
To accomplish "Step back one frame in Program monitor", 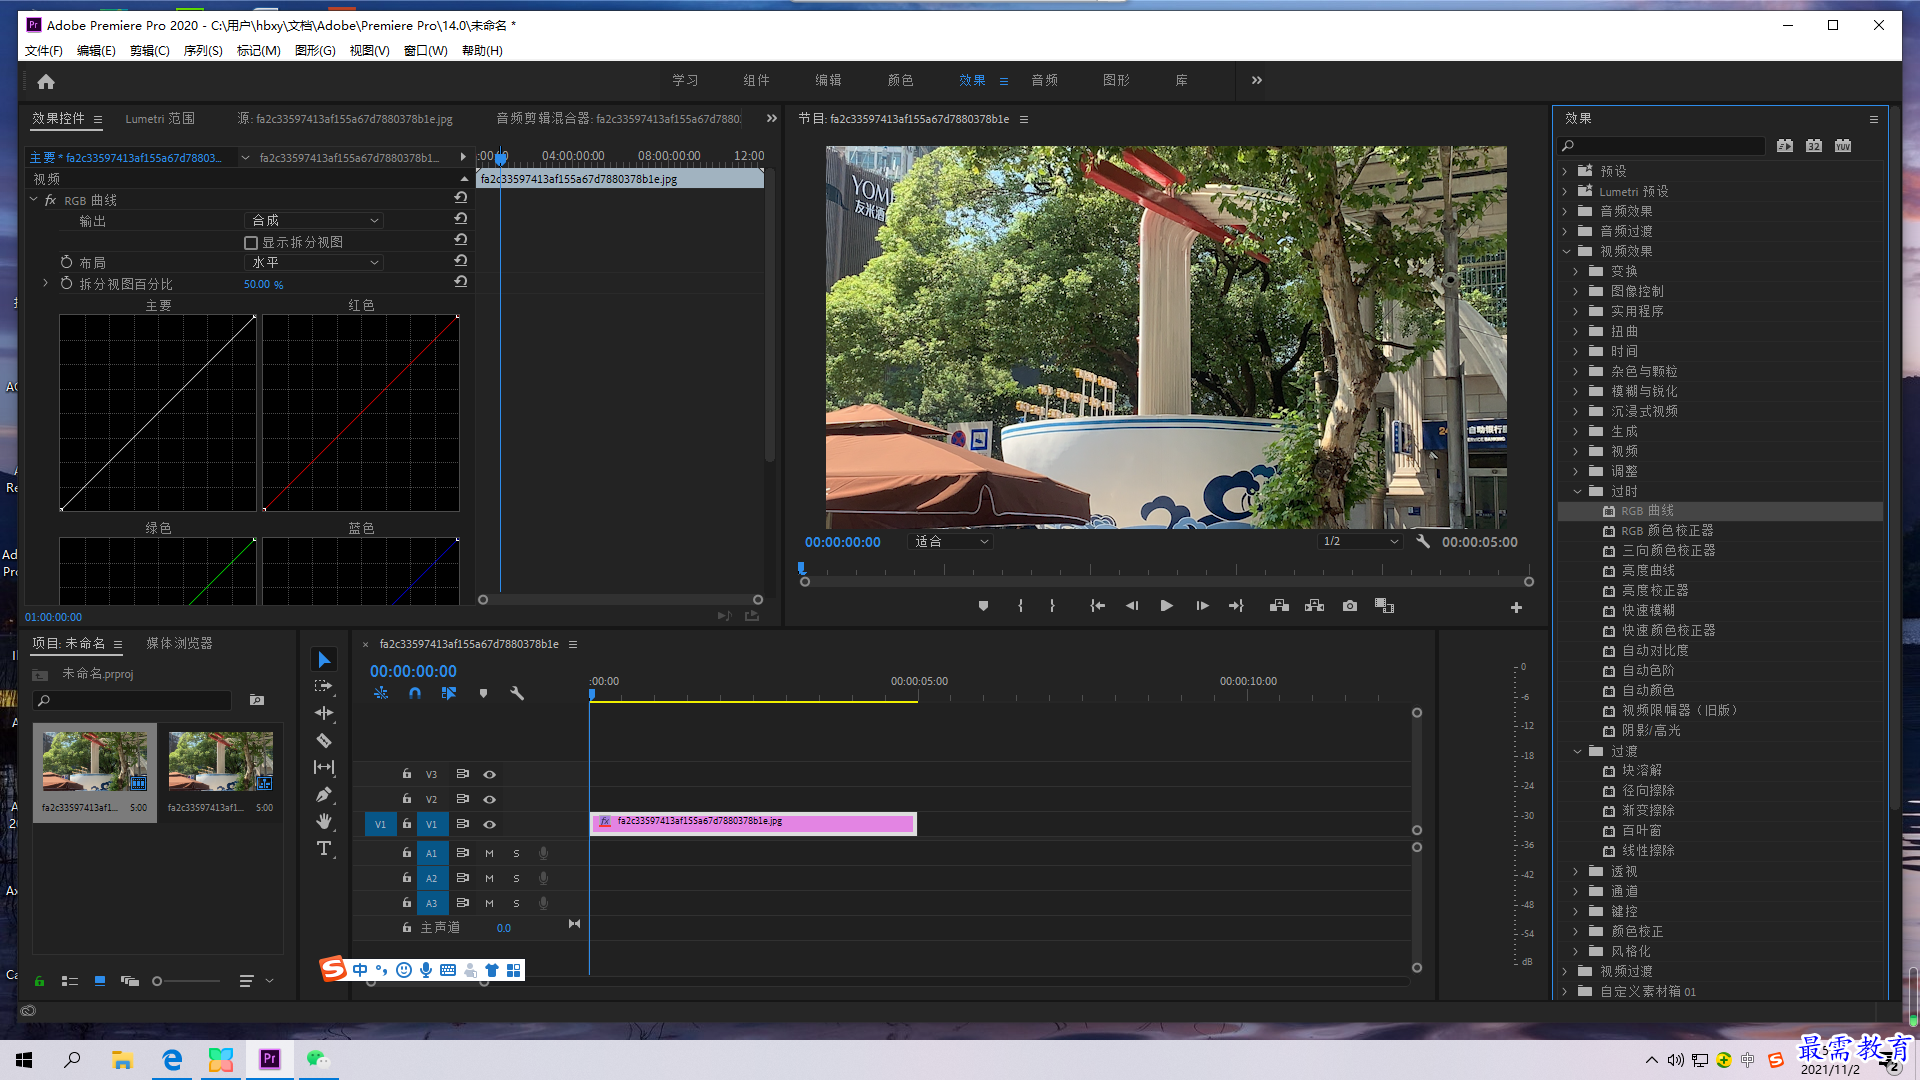I will tap(1132, 606).
